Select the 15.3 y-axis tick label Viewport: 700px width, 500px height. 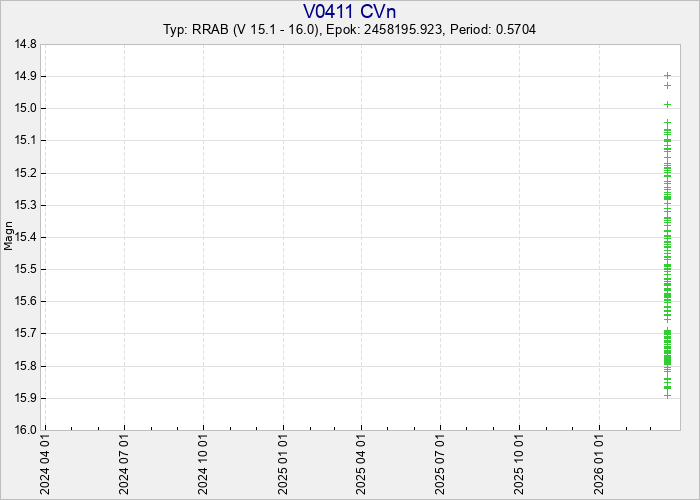pos(25,205)
